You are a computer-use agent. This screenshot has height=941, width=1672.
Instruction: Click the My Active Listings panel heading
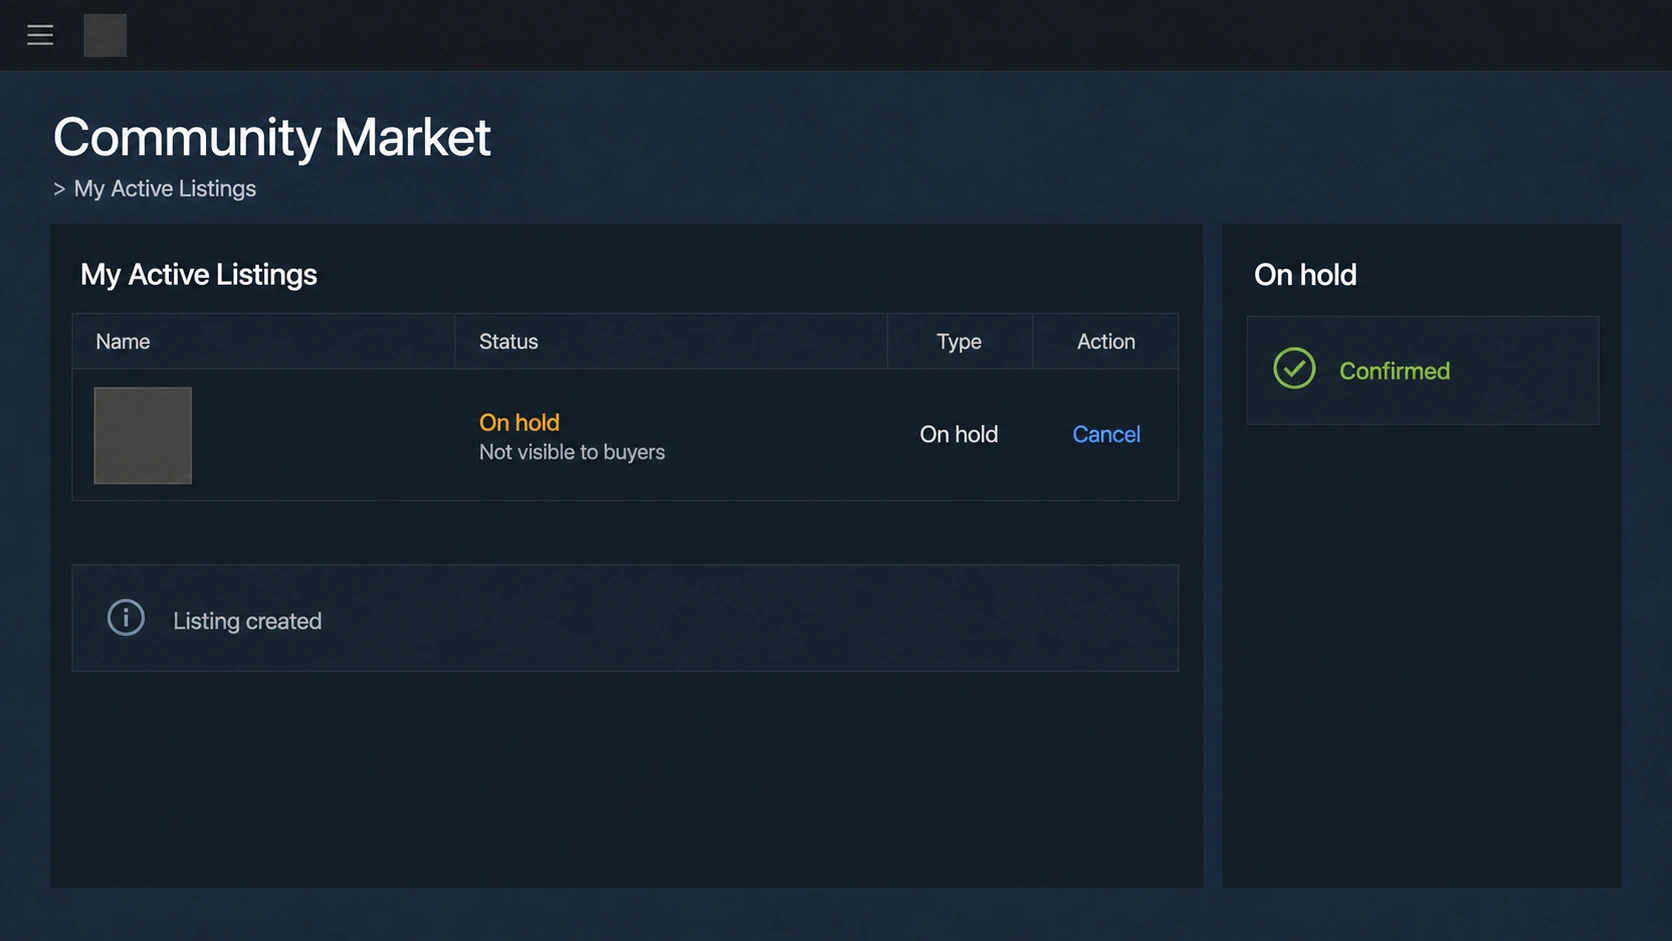[x=199, y=275]
